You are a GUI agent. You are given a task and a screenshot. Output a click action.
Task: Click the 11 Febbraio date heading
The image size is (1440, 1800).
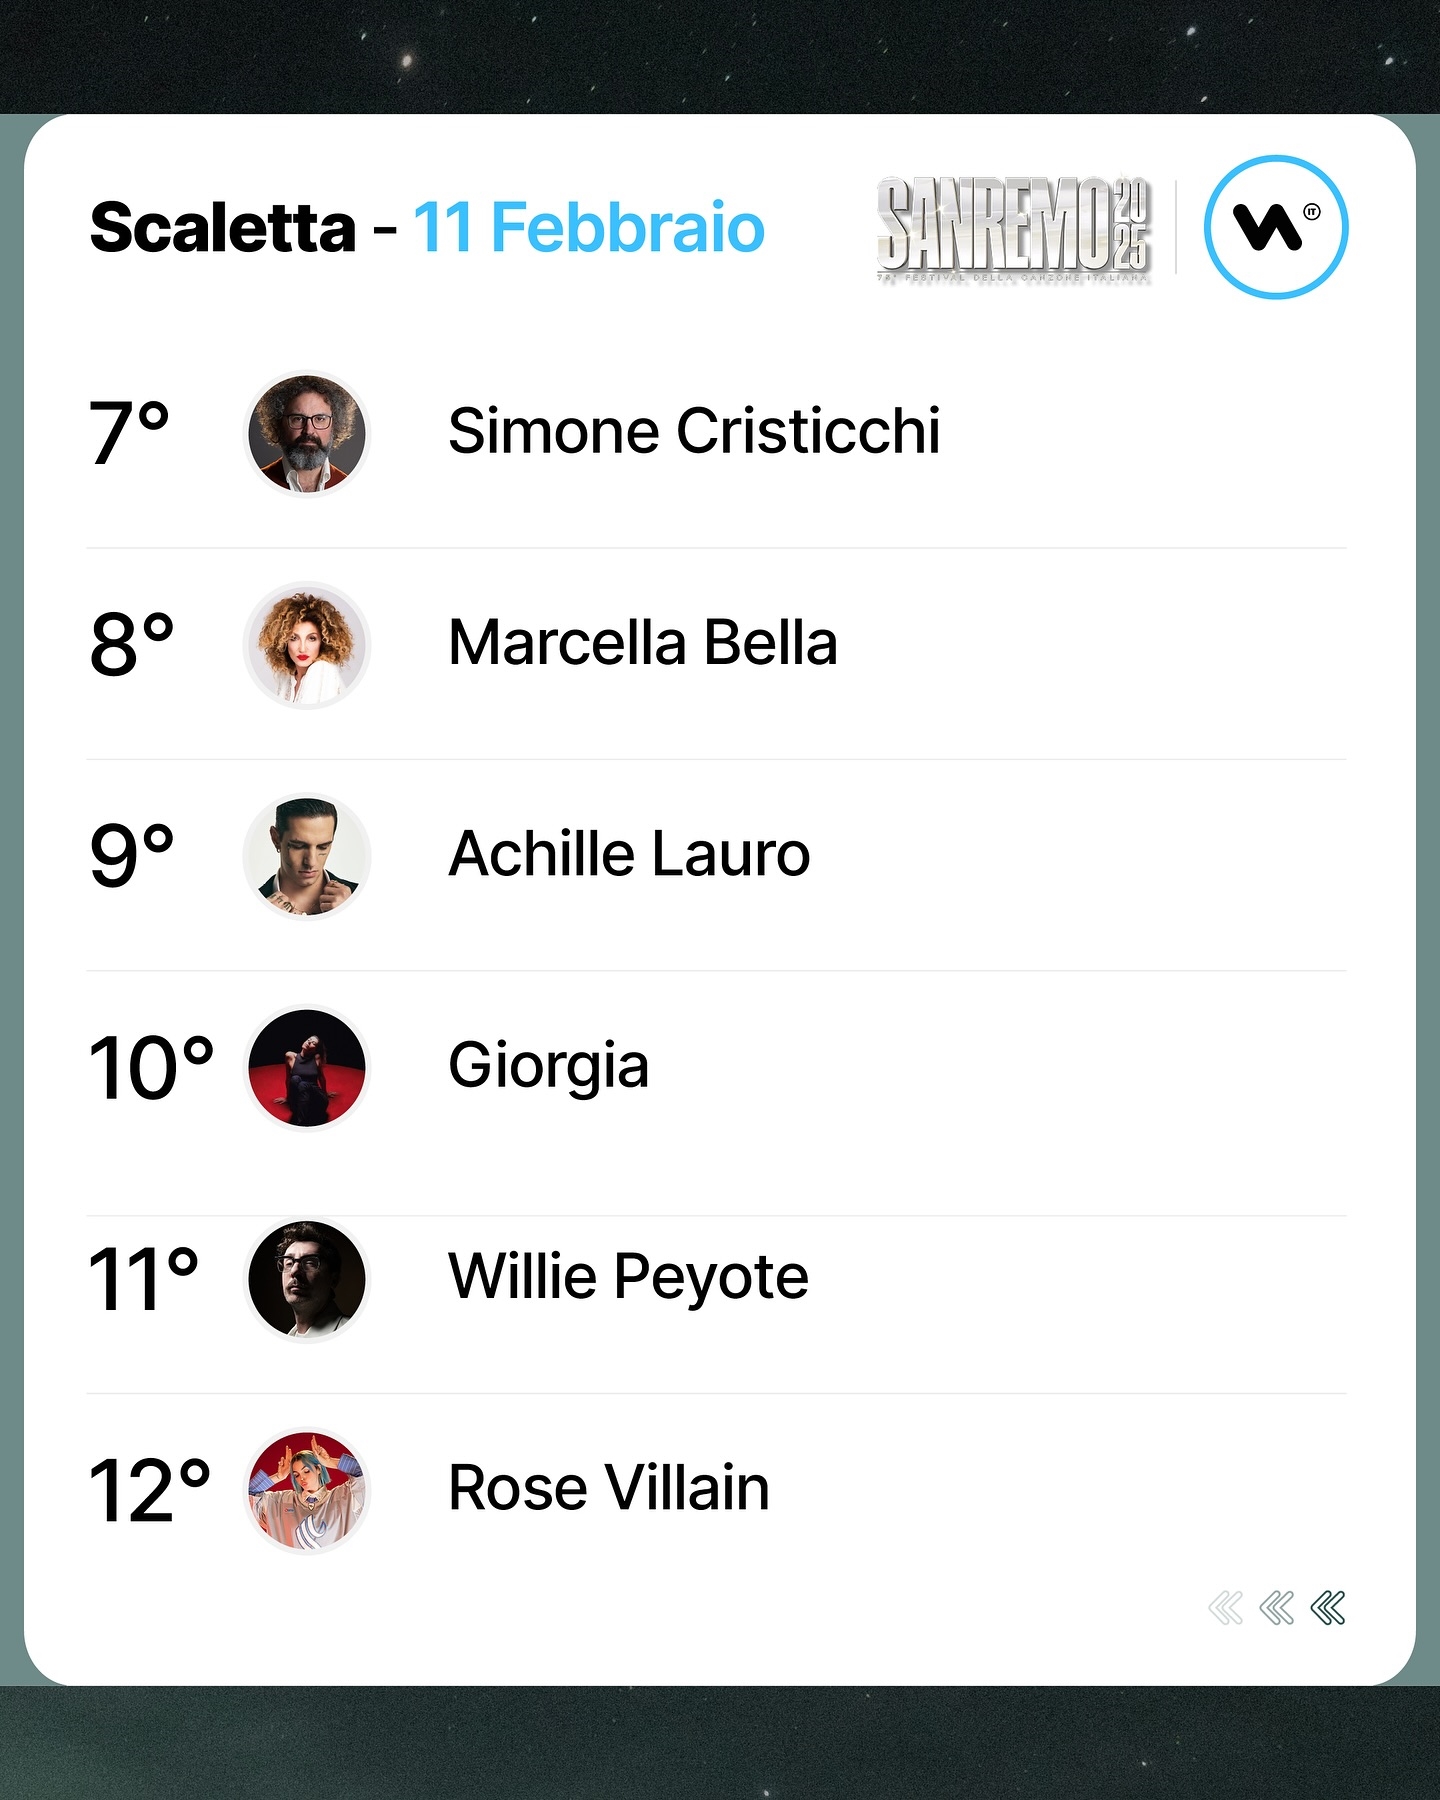pyautogui.click(x=589, y=228)
